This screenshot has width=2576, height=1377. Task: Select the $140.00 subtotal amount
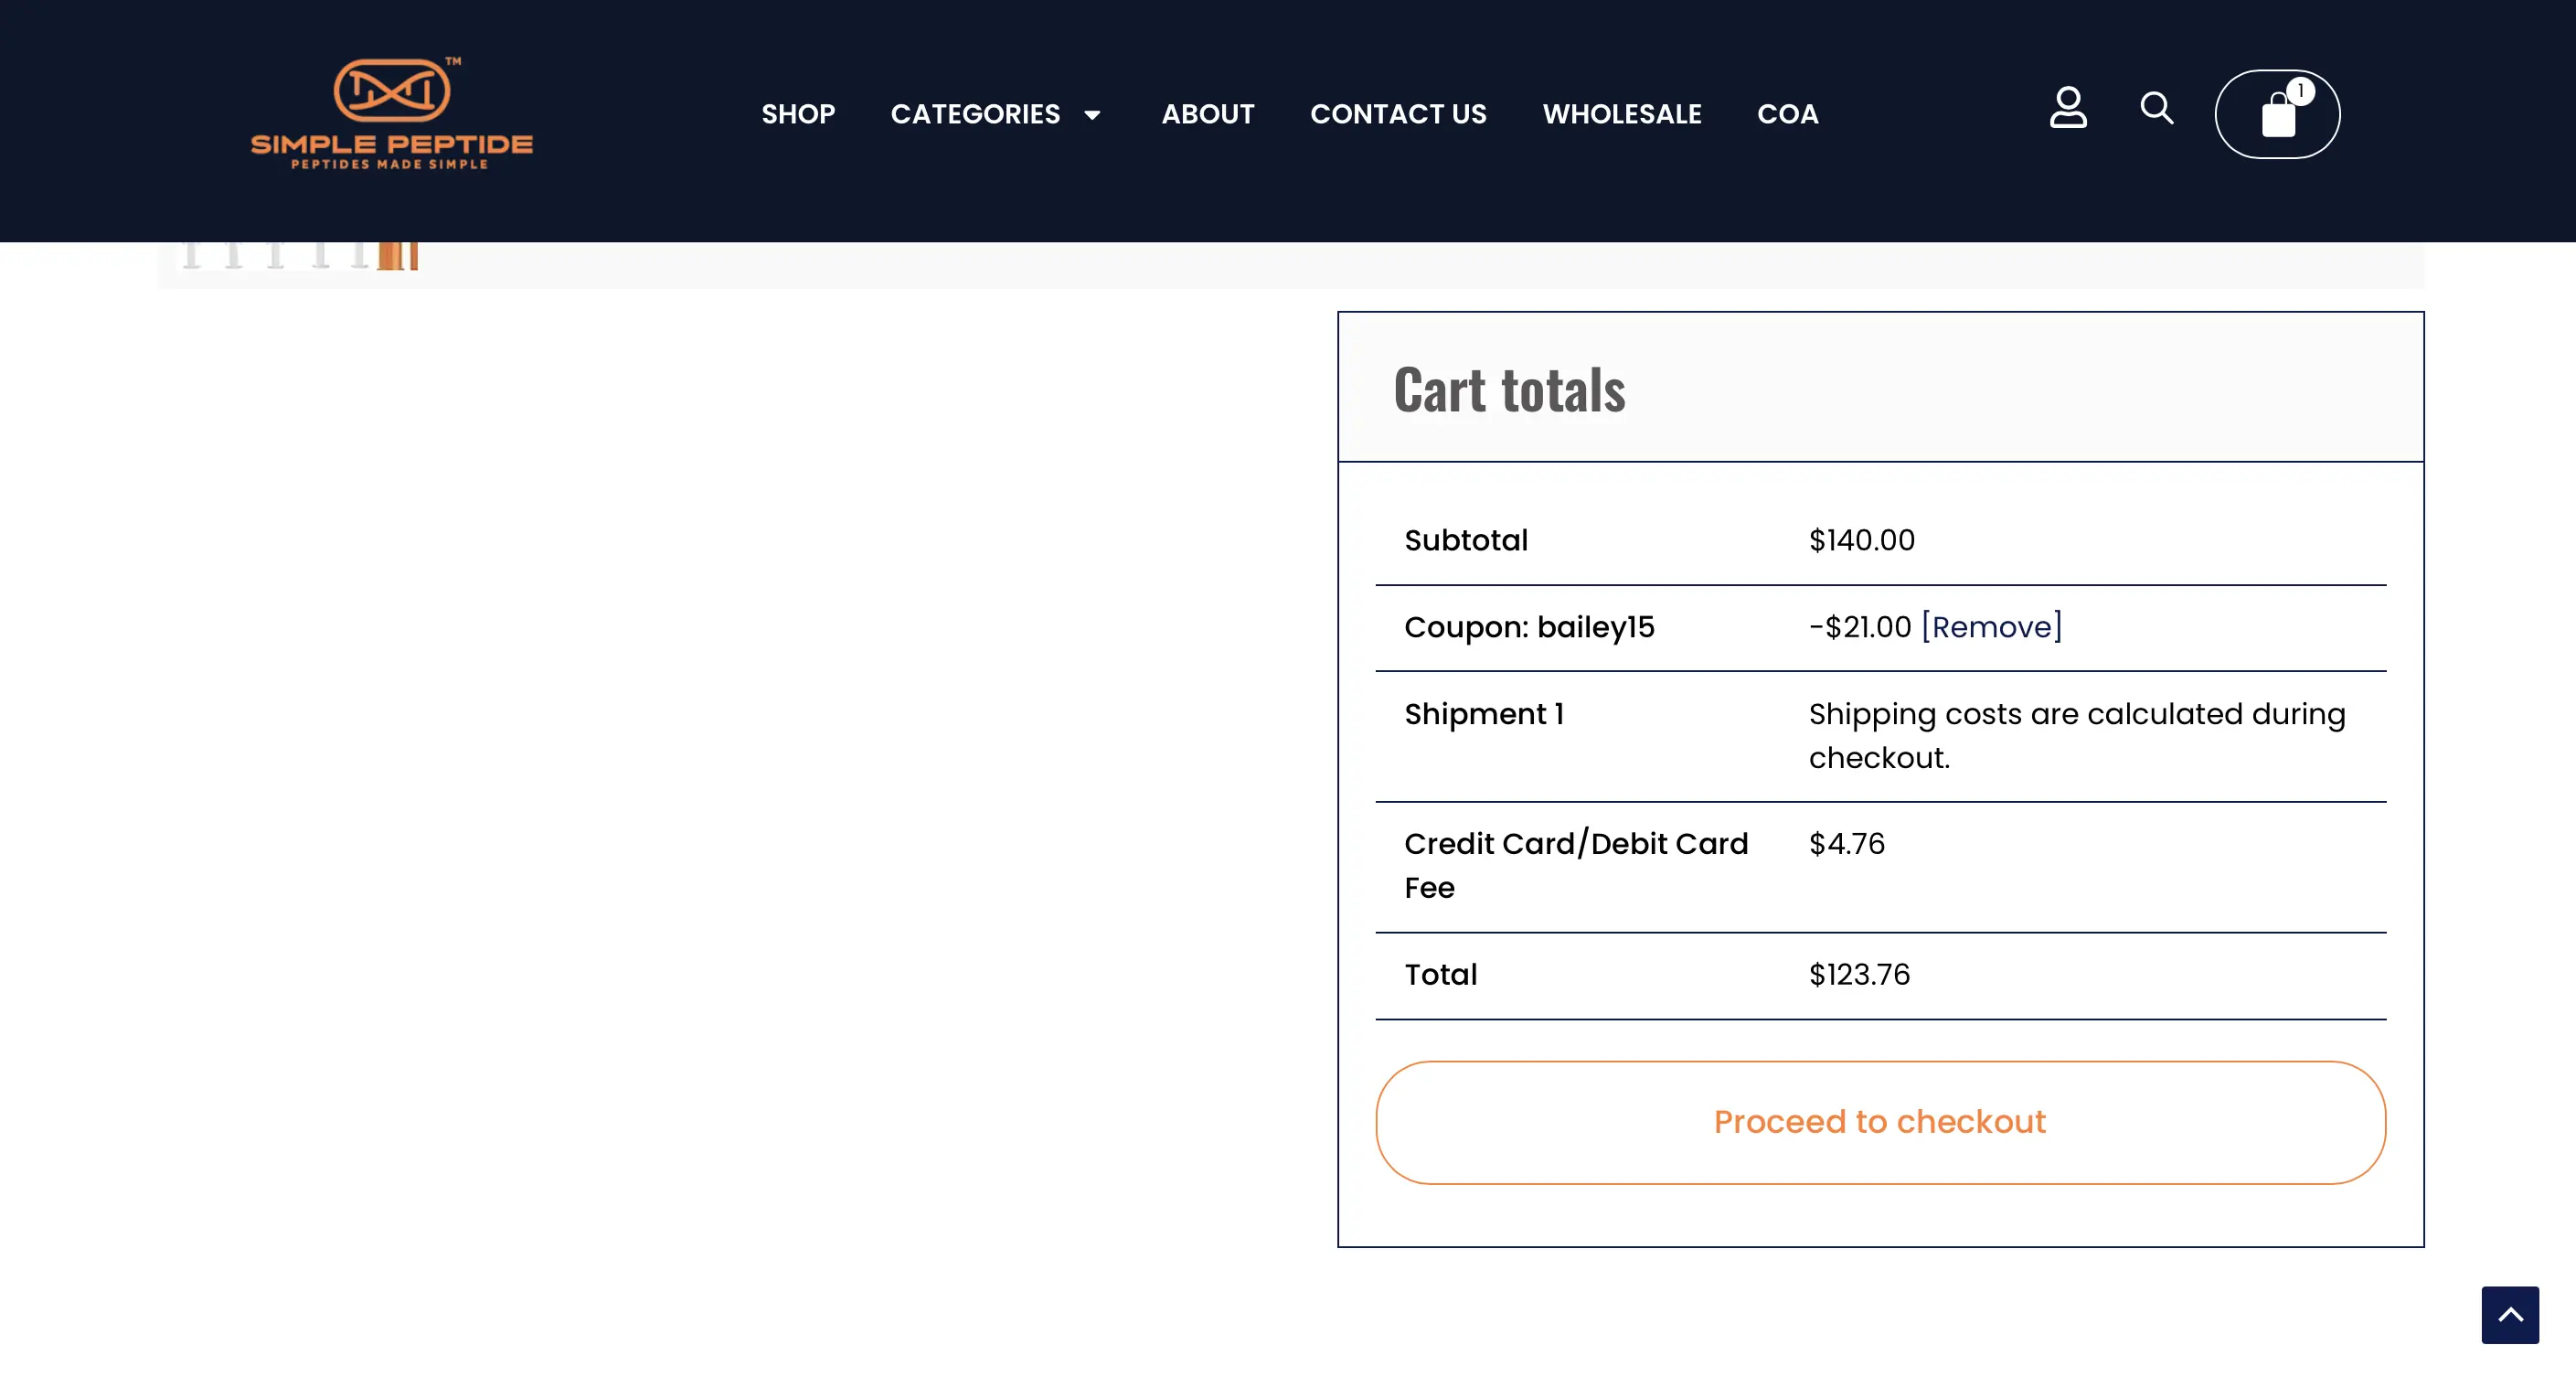point(1861,540)
